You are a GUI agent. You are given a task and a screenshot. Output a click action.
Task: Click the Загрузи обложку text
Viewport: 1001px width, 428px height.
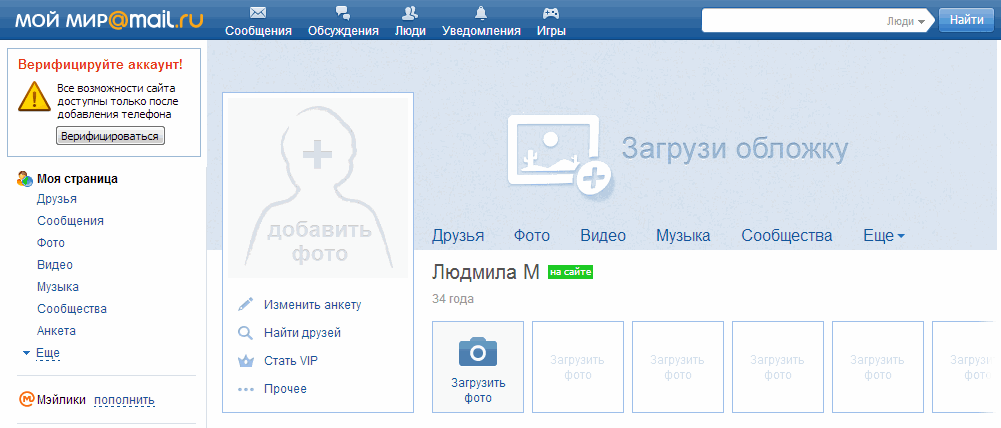coord(735,149)
